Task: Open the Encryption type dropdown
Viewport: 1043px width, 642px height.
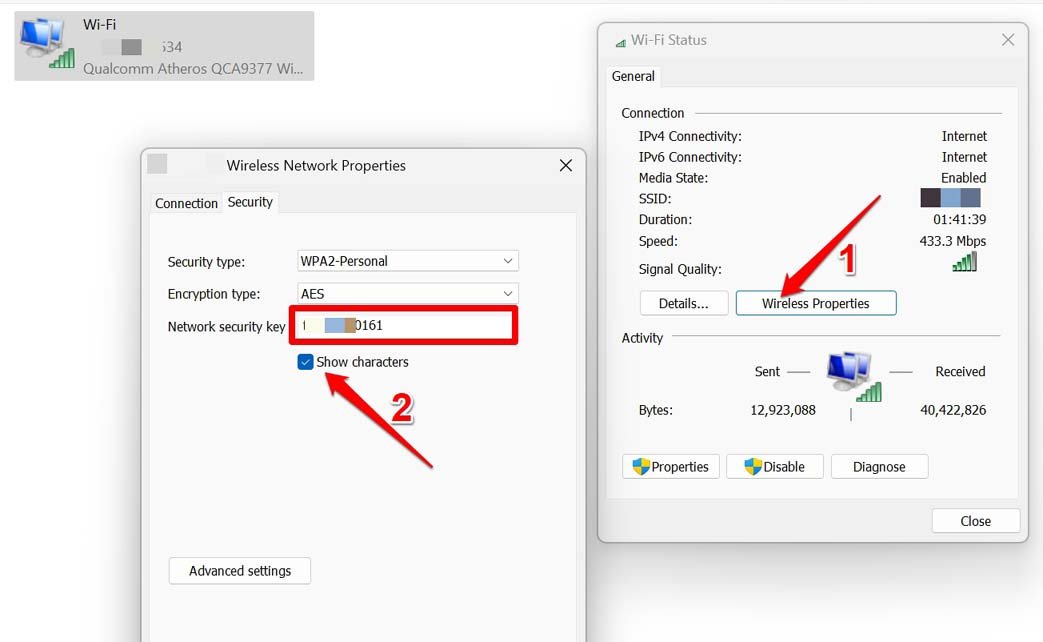Action: pos(407,293)
